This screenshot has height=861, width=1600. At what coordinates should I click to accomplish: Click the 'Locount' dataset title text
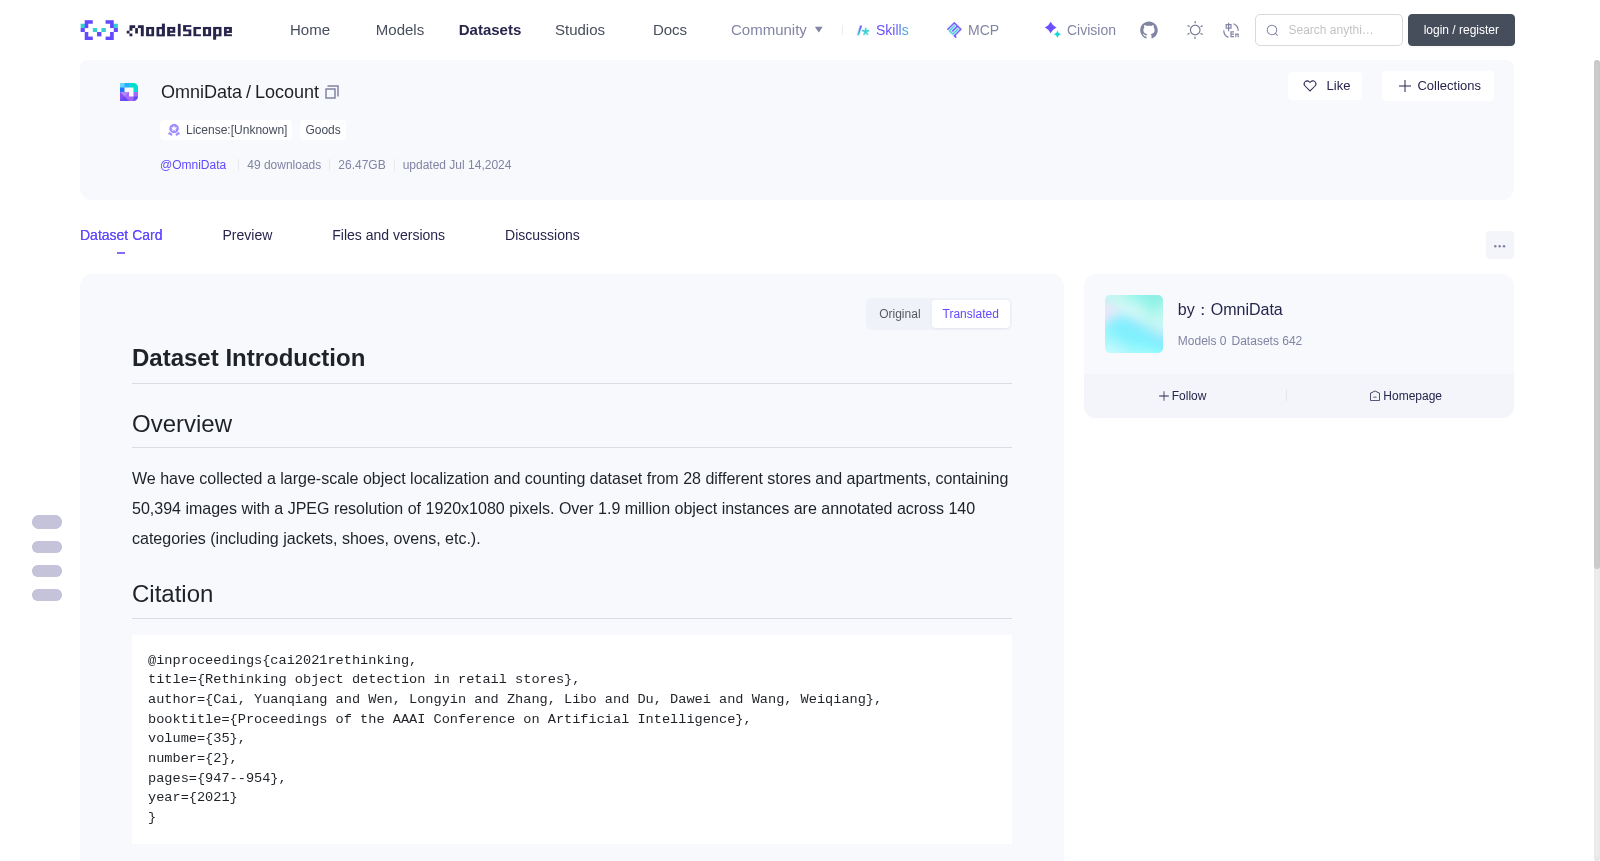(x=287, y=92)
